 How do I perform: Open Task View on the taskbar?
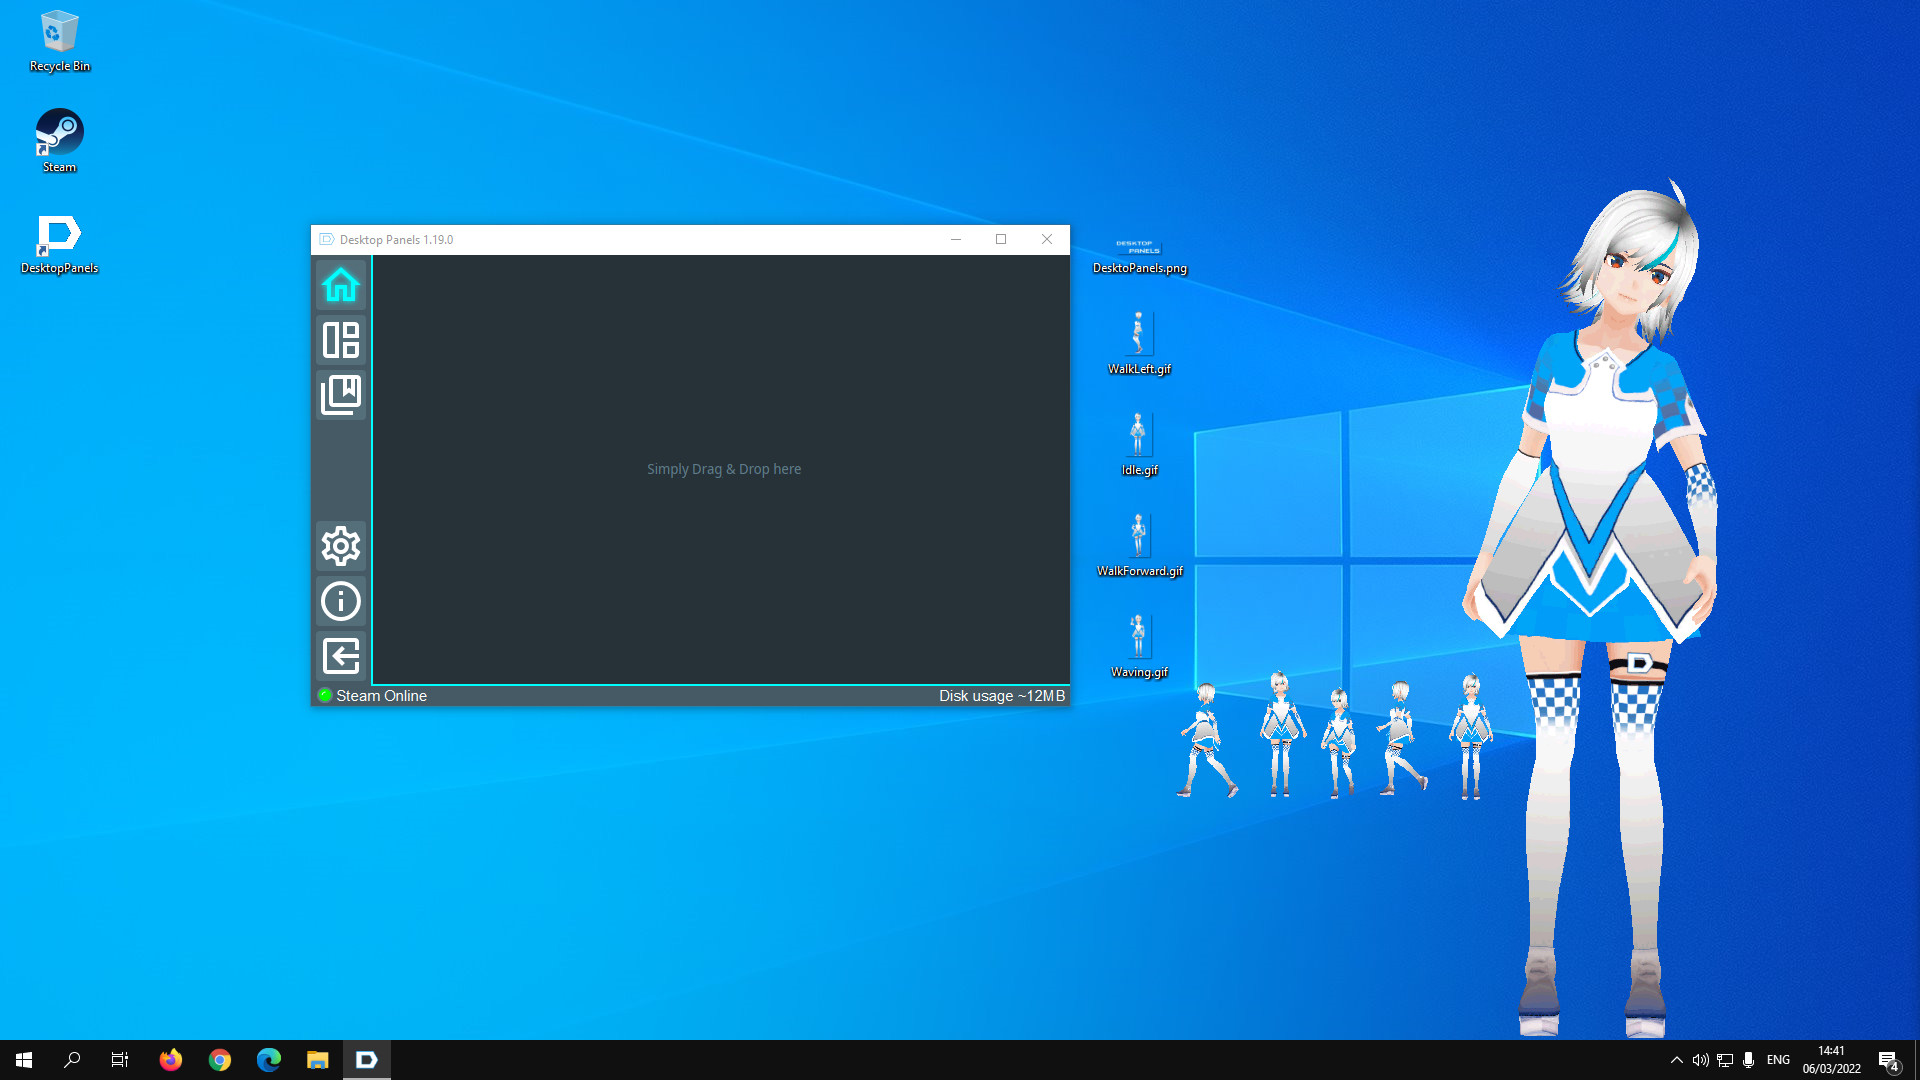point(119,1059)
